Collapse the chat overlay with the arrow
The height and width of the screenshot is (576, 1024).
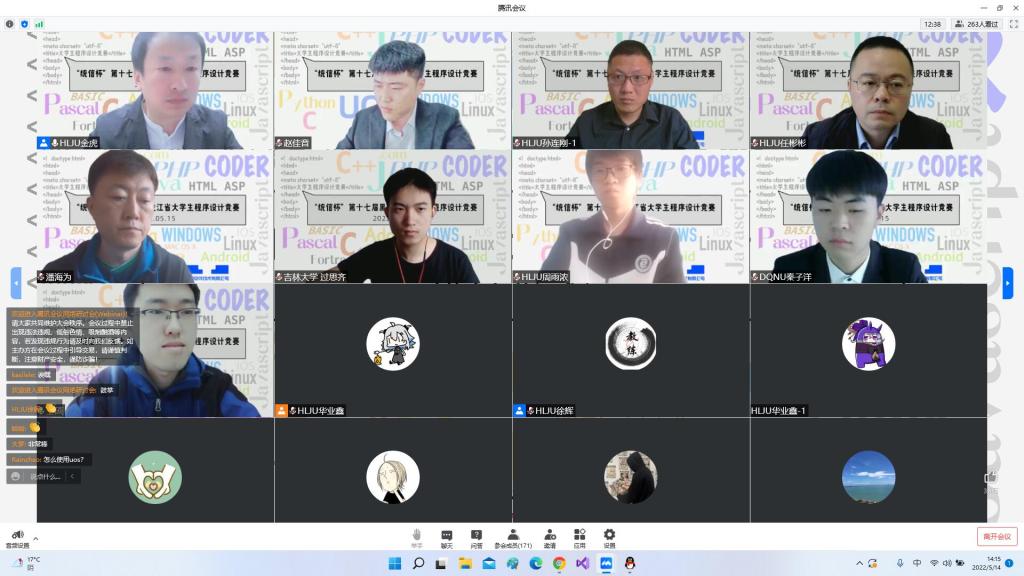coord(73,477)
